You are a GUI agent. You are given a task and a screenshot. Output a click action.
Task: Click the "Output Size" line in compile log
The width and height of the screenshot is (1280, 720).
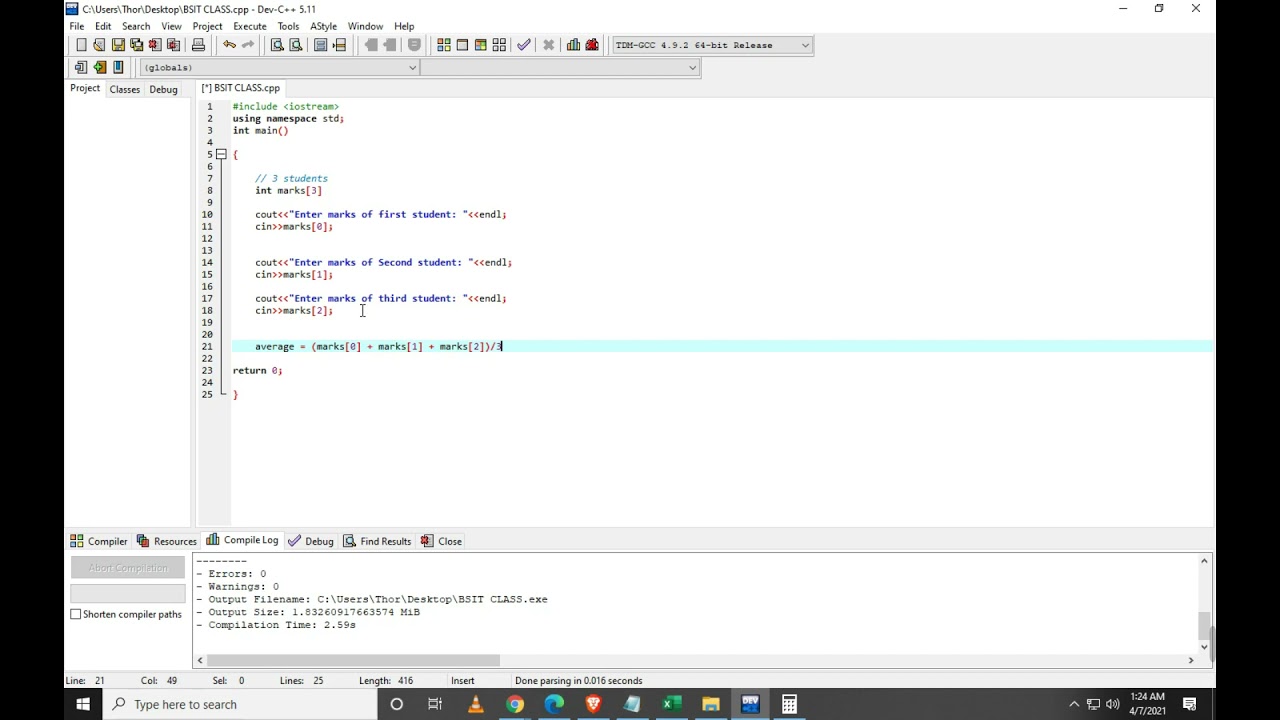(x=308, y=612)
